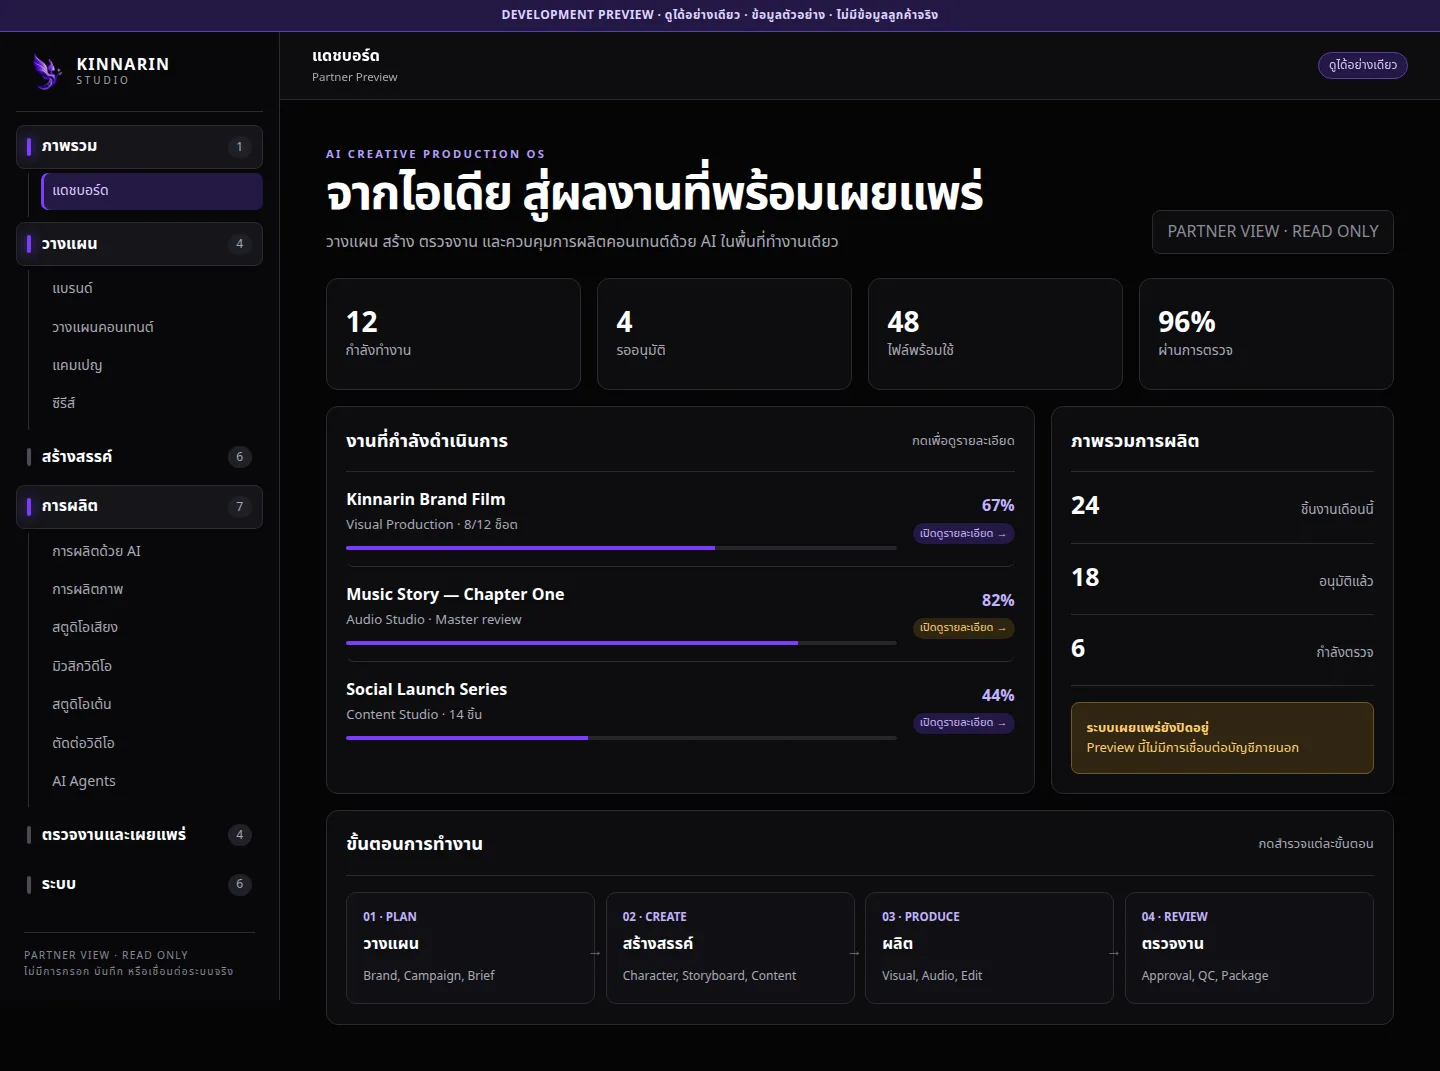
Task: Click the Kinnarin Brand Film progress bar
Action: (x=621, y=548)
